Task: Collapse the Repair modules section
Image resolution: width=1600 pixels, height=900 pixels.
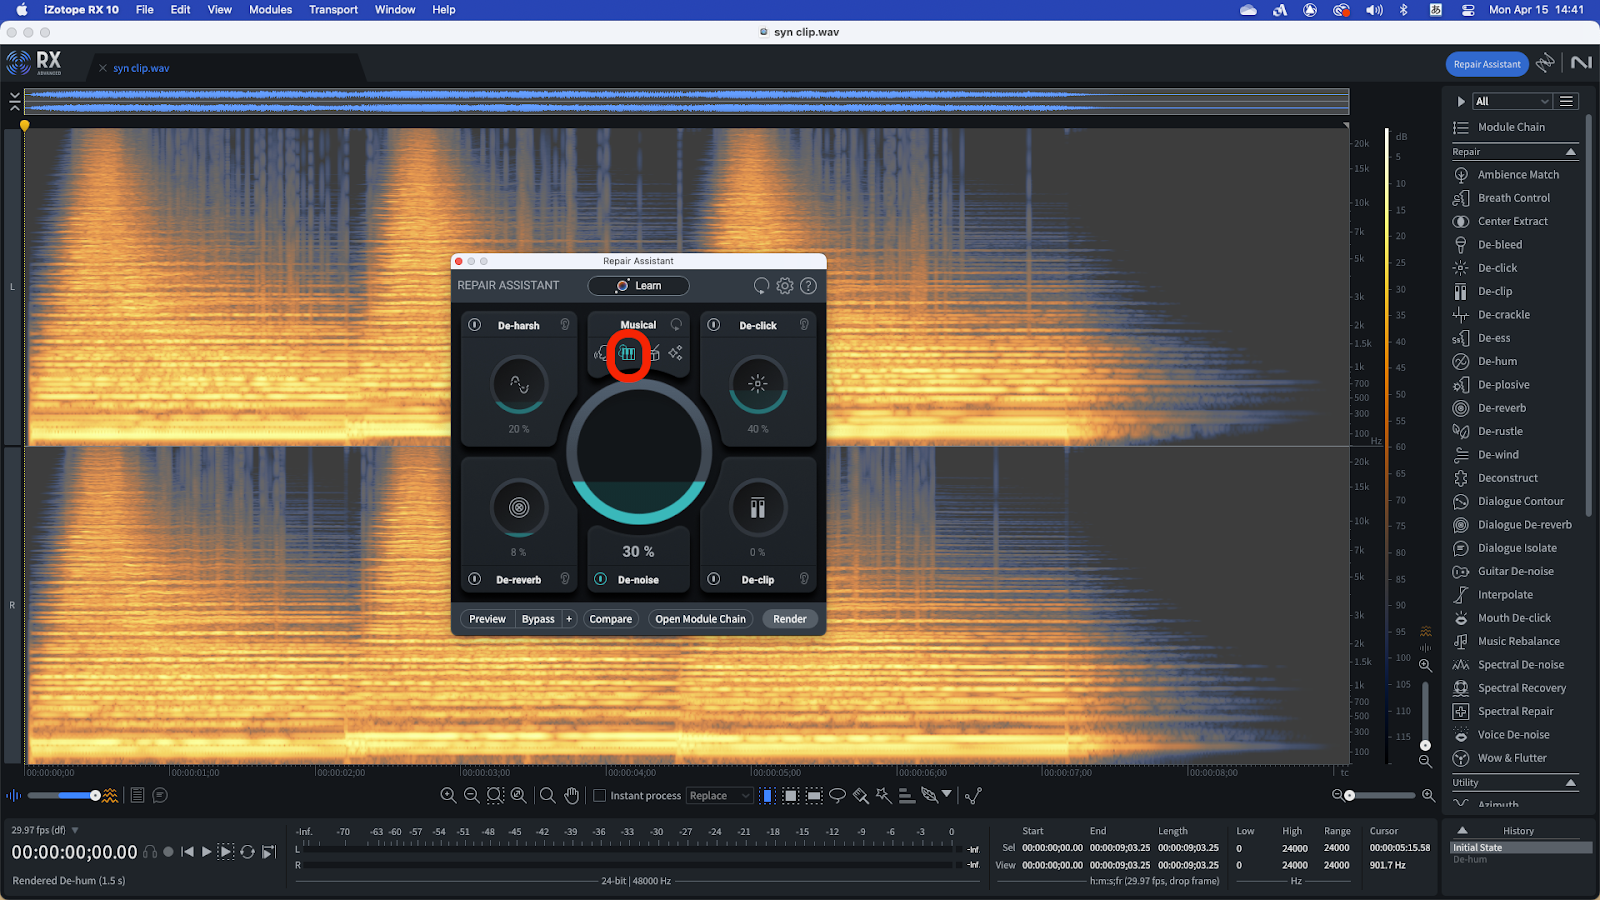Action: pyautogui.click(x=1571, y=152)
